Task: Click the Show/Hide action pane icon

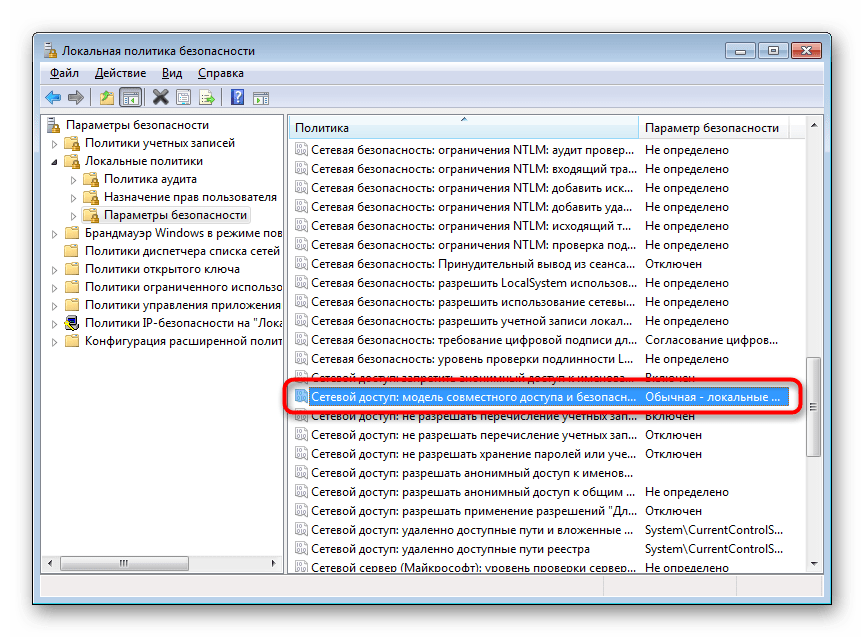Action: (260, 97)
